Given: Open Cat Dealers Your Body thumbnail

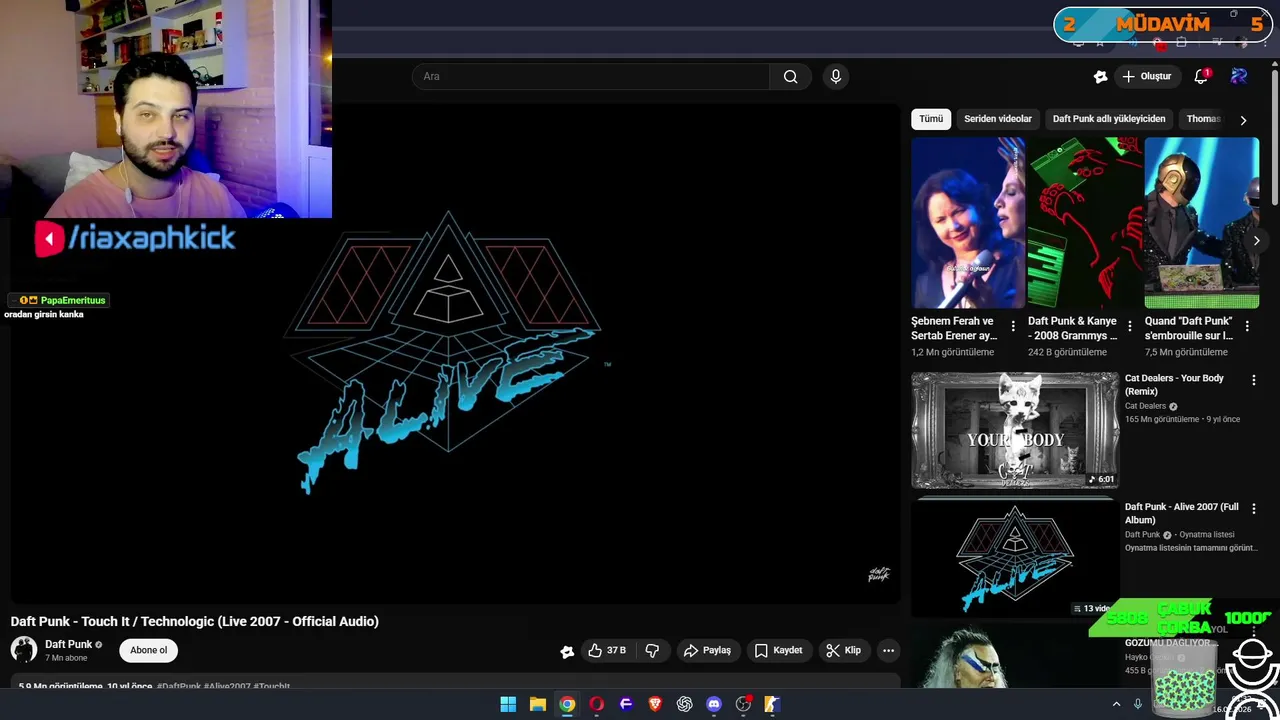Looking at the screenshot, I should 1015,430.
